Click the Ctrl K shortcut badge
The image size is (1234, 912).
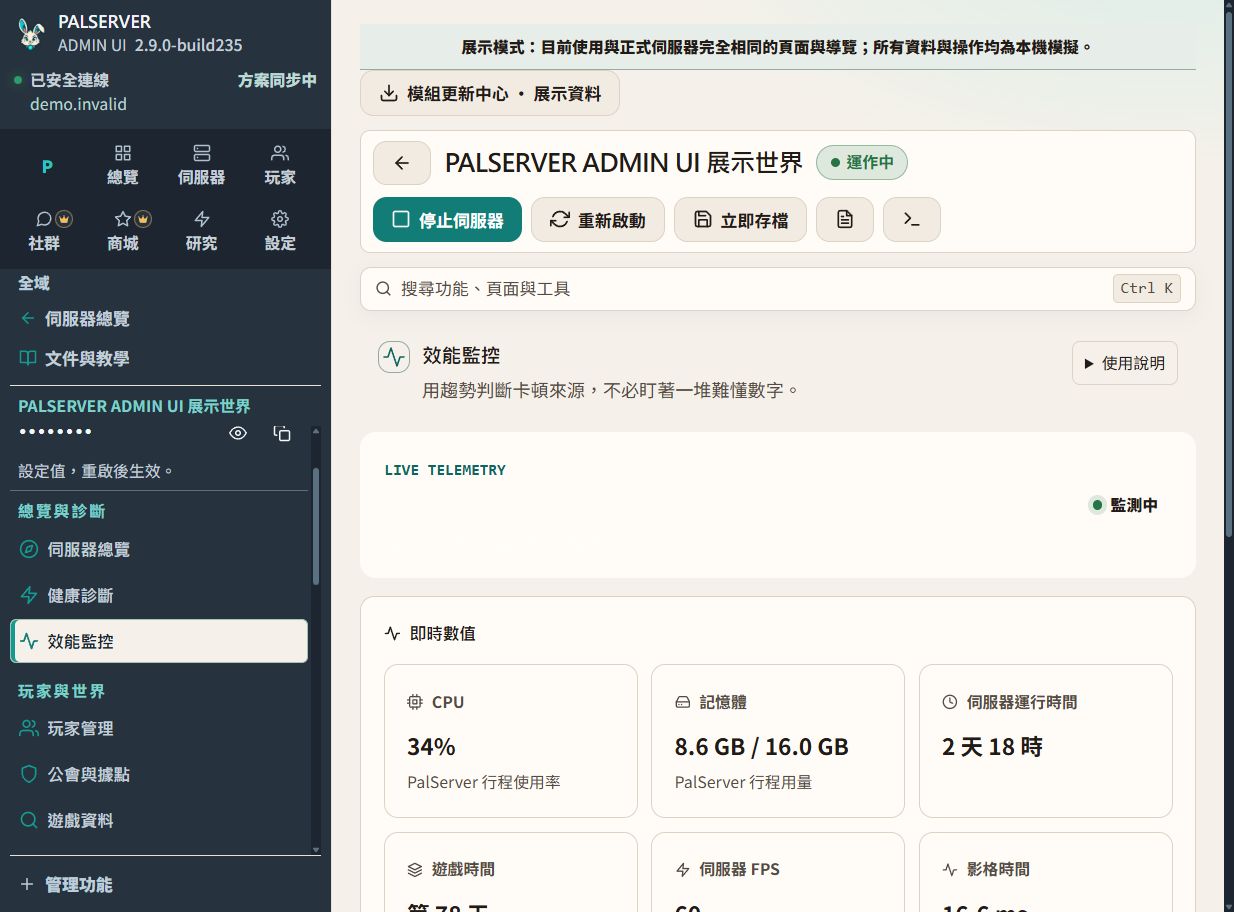coord(1146,288)
